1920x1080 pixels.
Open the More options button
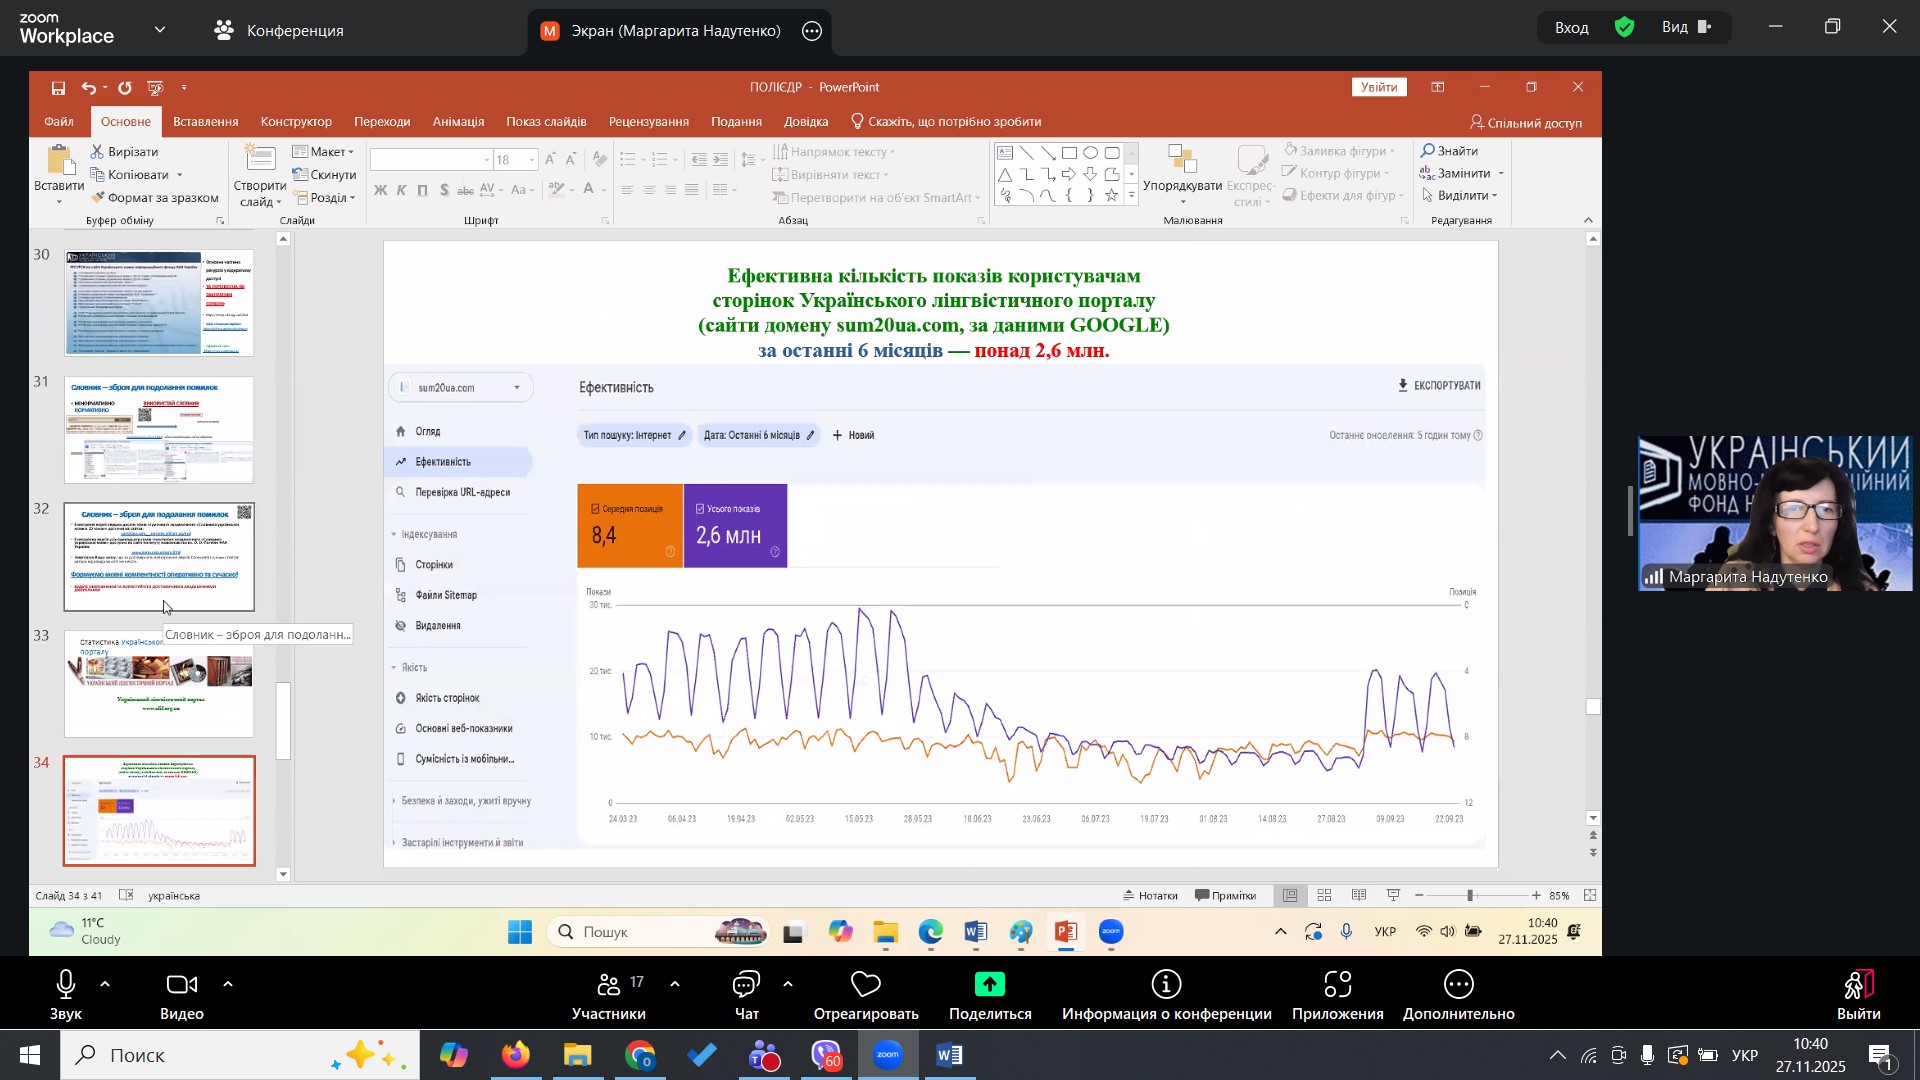click(x=1458, y=985)
